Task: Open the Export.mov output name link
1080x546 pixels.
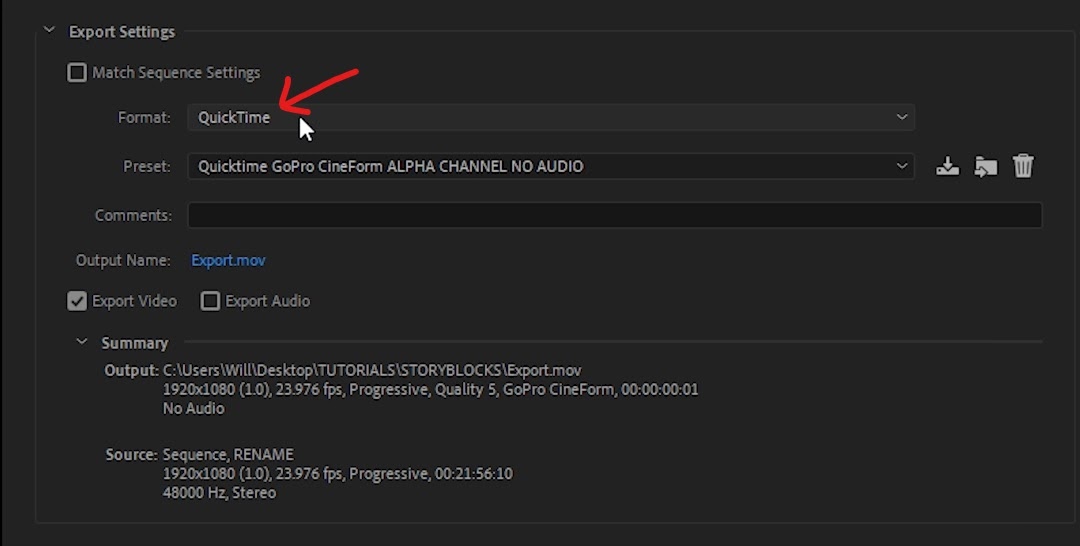Action: click(x=228, y=260)
